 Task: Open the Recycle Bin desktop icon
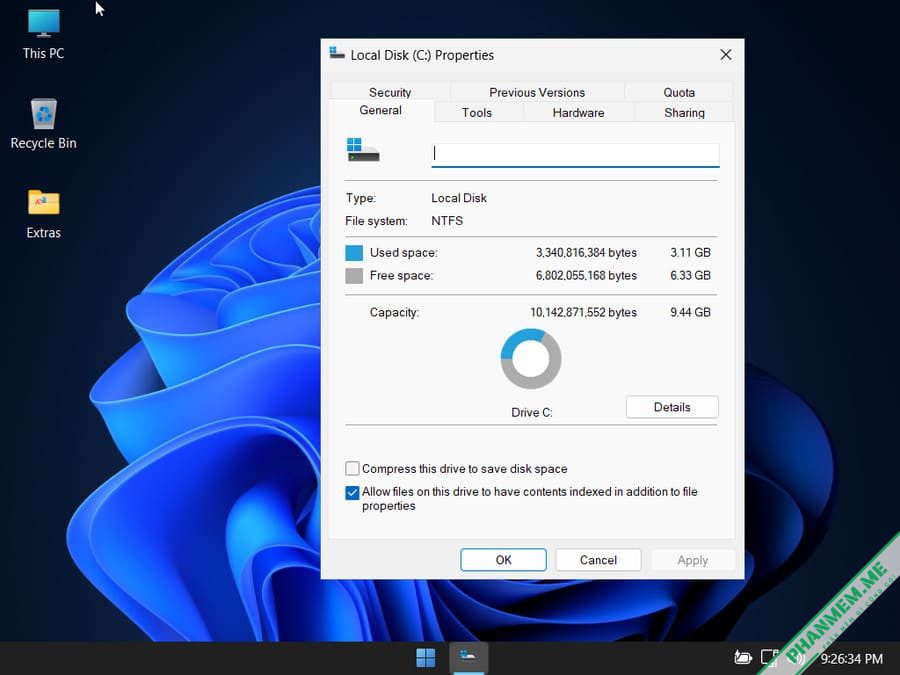pyautogui.click(x=44, y=123)
